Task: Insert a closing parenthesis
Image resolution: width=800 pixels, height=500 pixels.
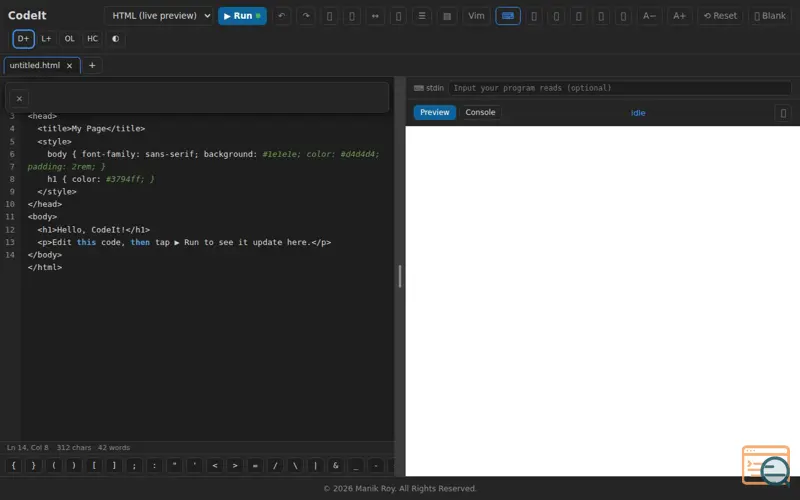Action: (x=74, y=465)
